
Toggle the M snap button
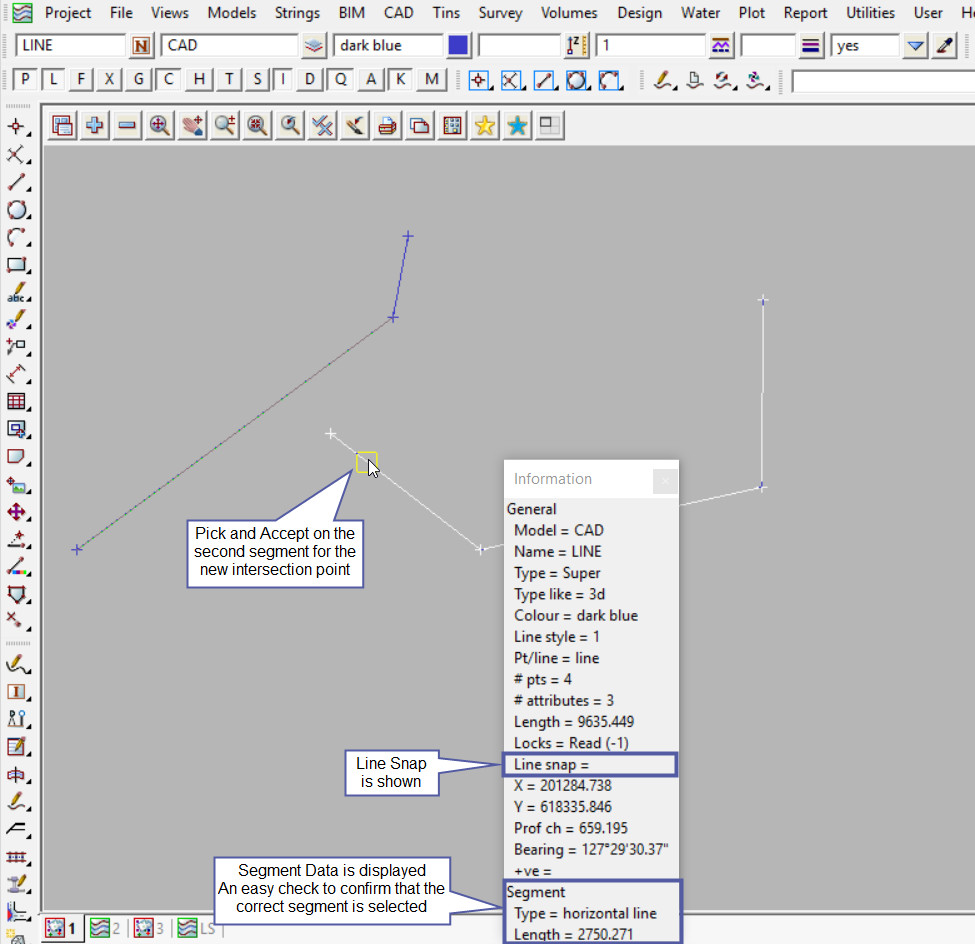(x=431, y=80)
